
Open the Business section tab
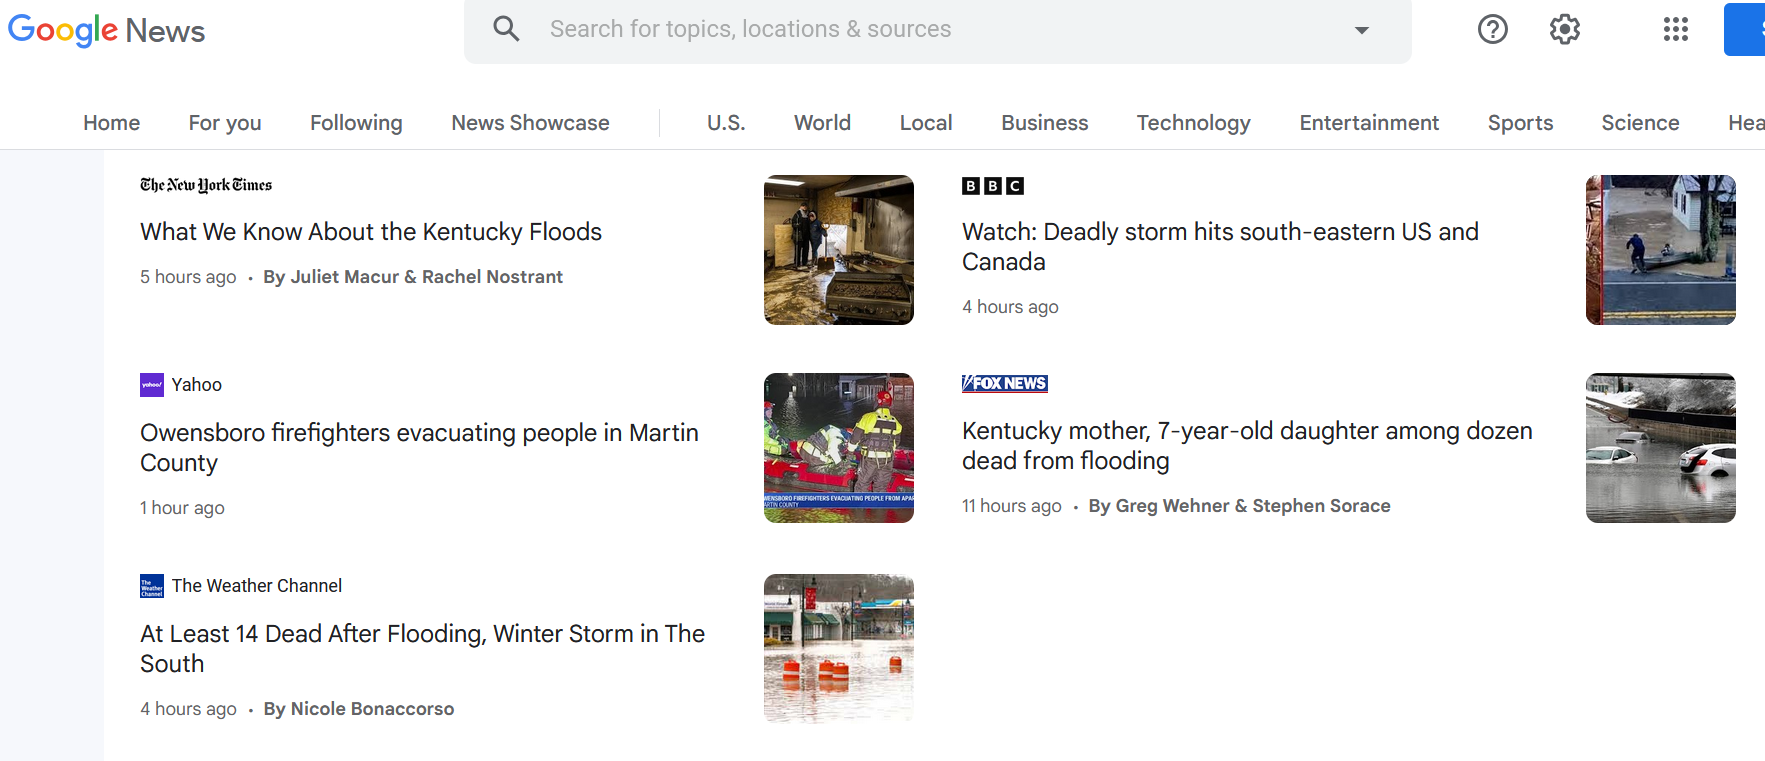tap(1045, 123)
